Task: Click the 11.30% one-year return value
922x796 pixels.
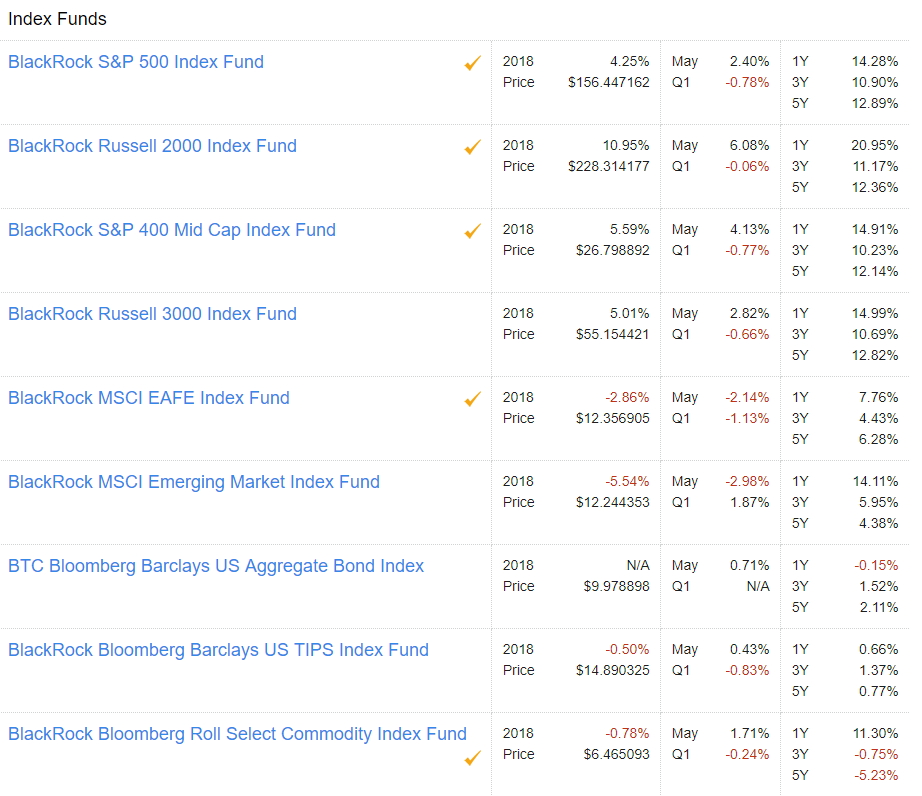Action: point(876,734)
